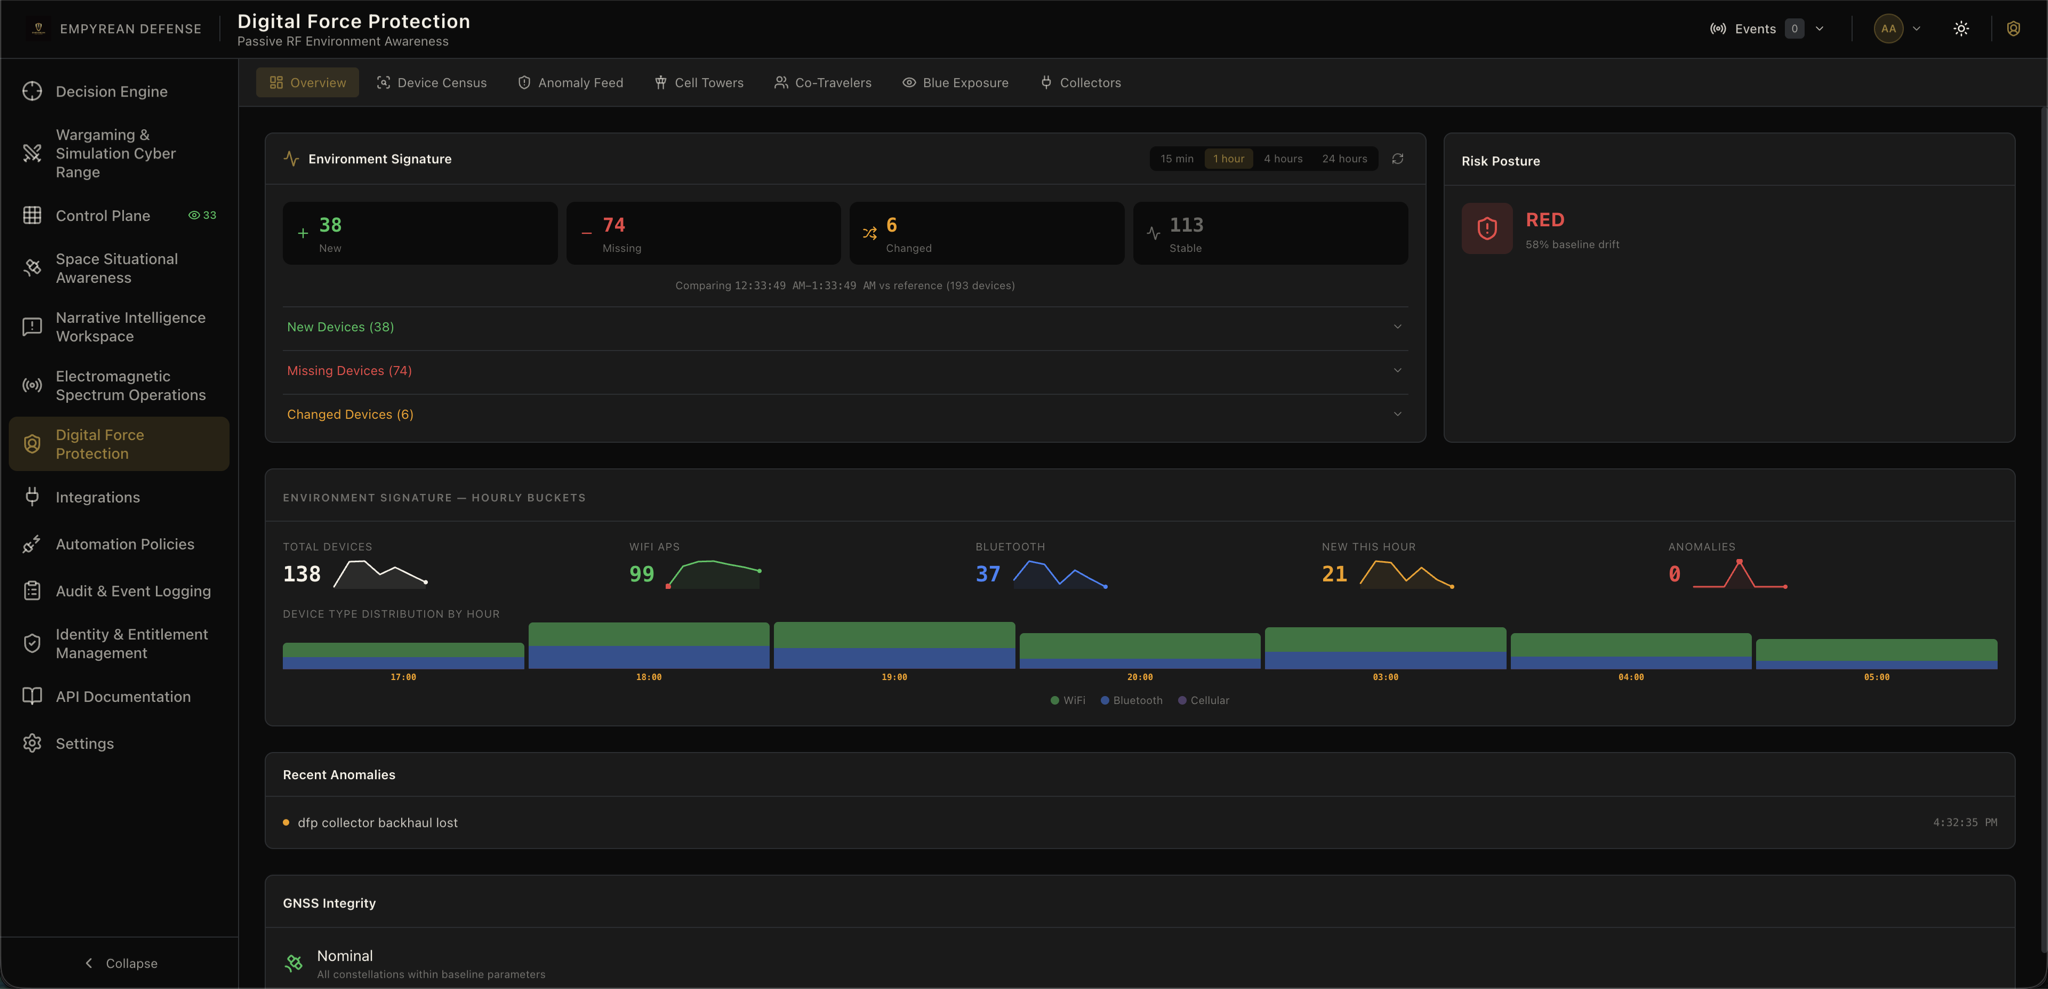Open Device Census tab
Image resolution: width=2048 pixels, height=989 pixels.
pyautogui.click(x=432, y=83)
